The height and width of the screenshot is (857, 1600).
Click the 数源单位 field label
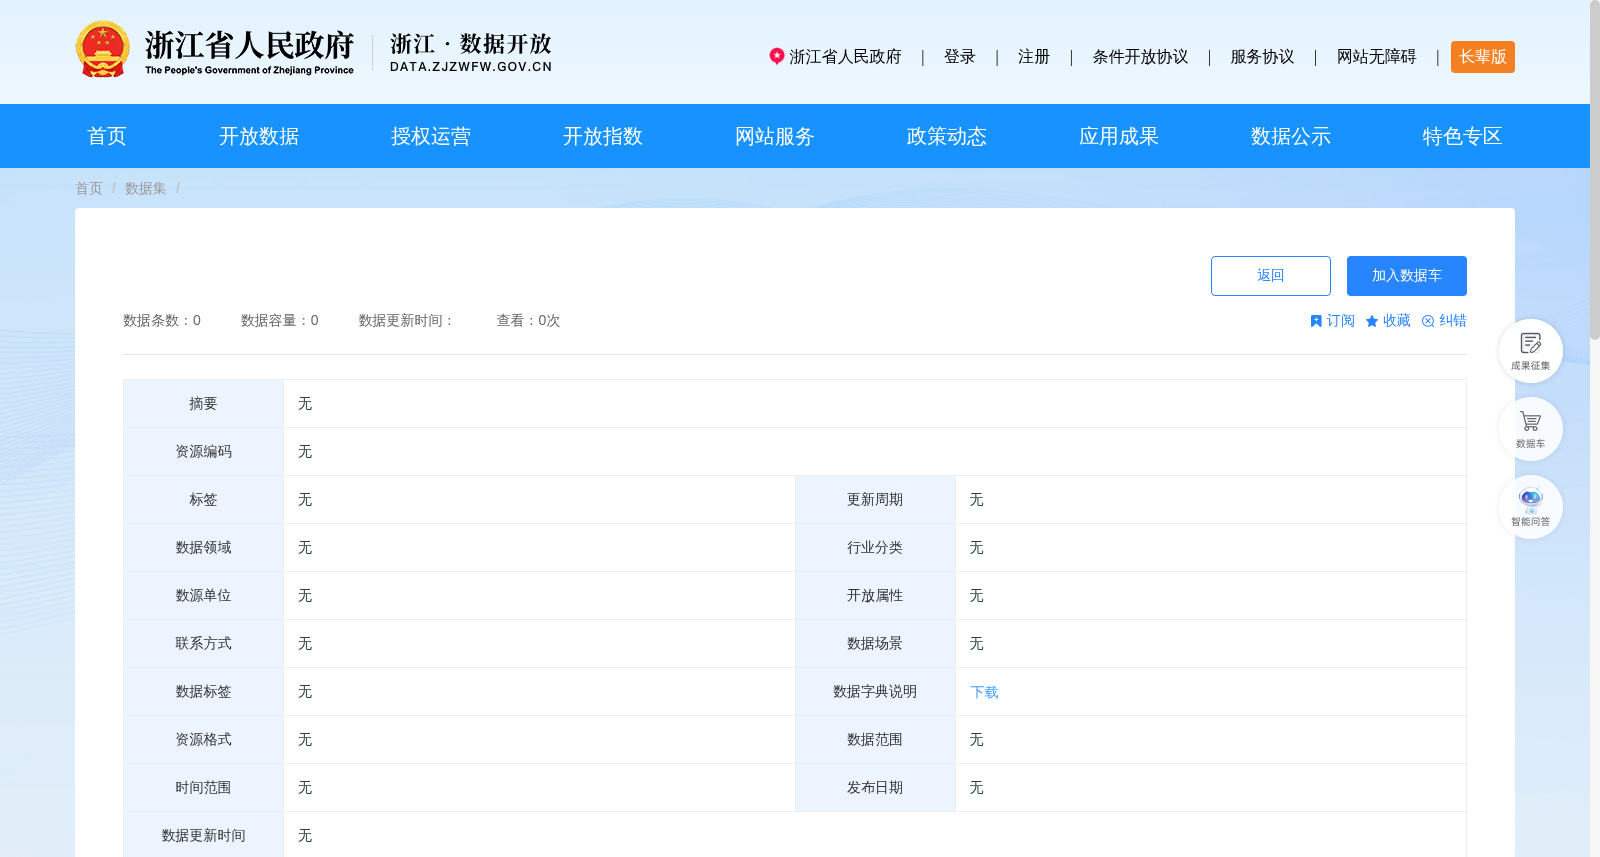(203, 596)
